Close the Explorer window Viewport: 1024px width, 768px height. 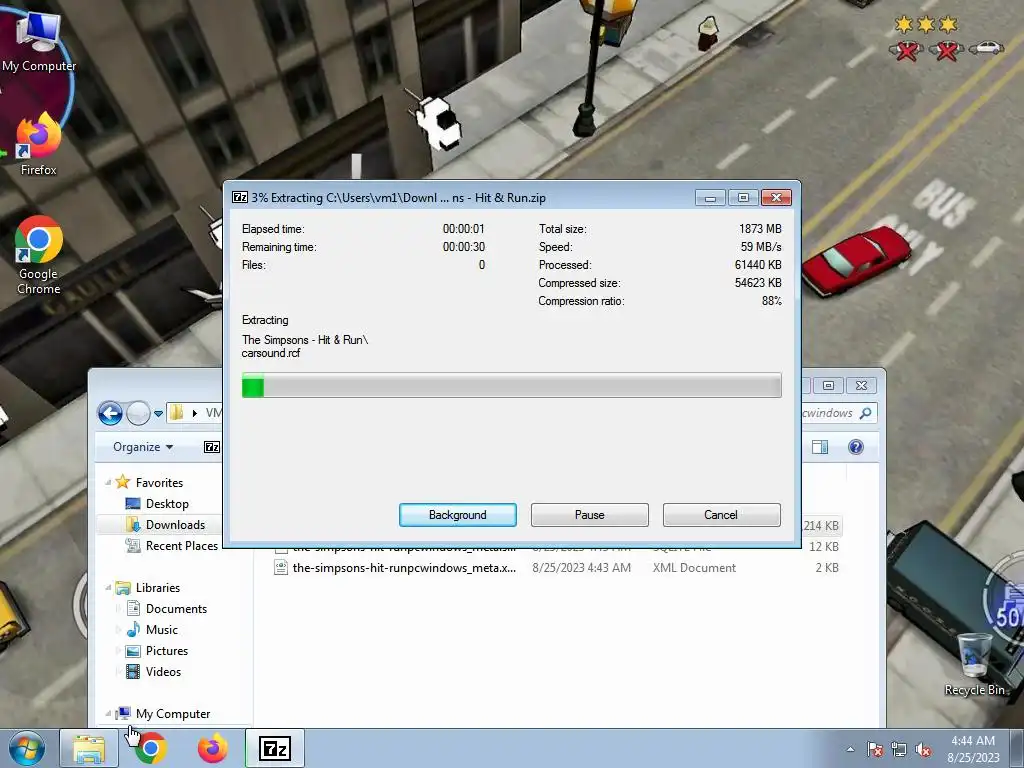pyautogui.click(x=861, y=385)
